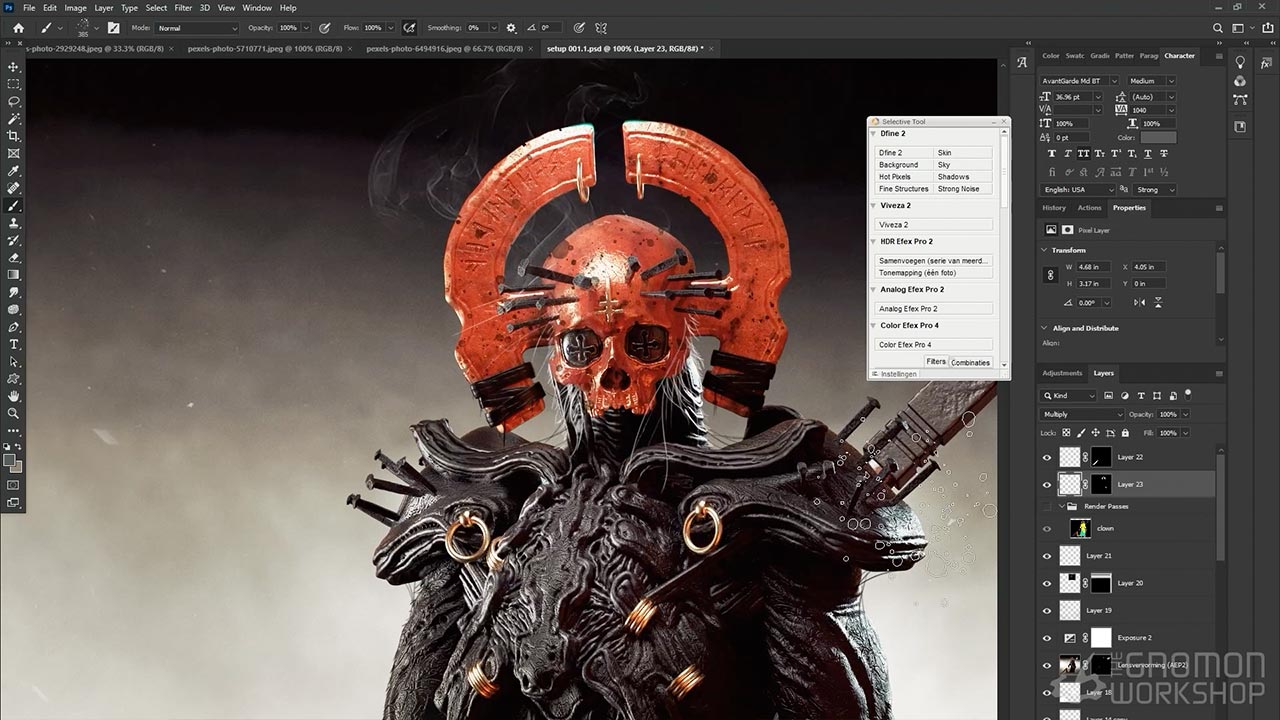Select the Zoom magnifier tool
Screen dimensions: 1280x720
pyautogui.click(x=14, y=413)
